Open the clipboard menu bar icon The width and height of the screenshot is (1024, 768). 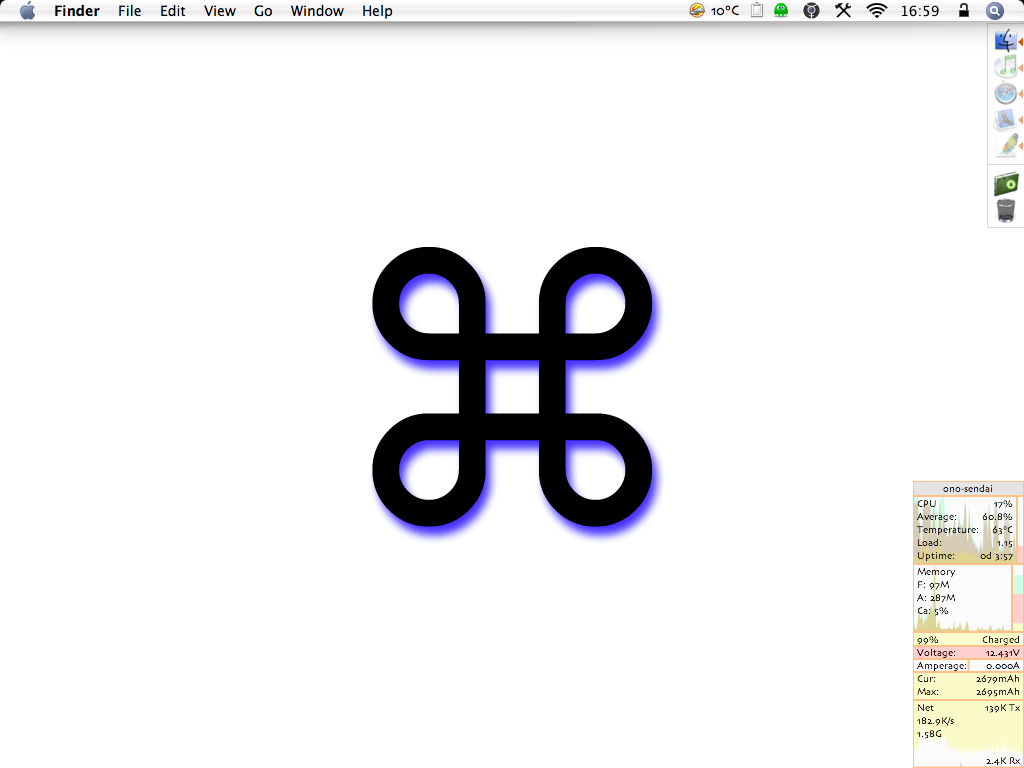click(757, 10)
